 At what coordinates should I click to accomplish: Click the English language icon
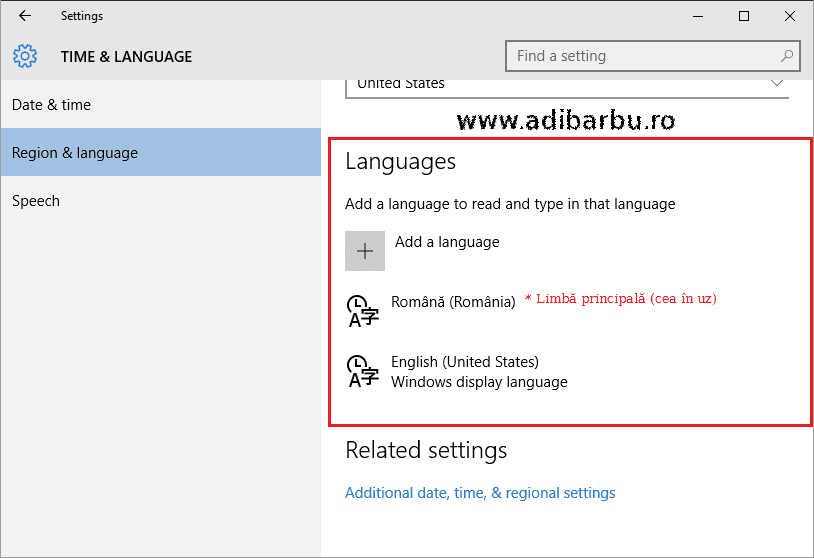[x=362, y=371]
